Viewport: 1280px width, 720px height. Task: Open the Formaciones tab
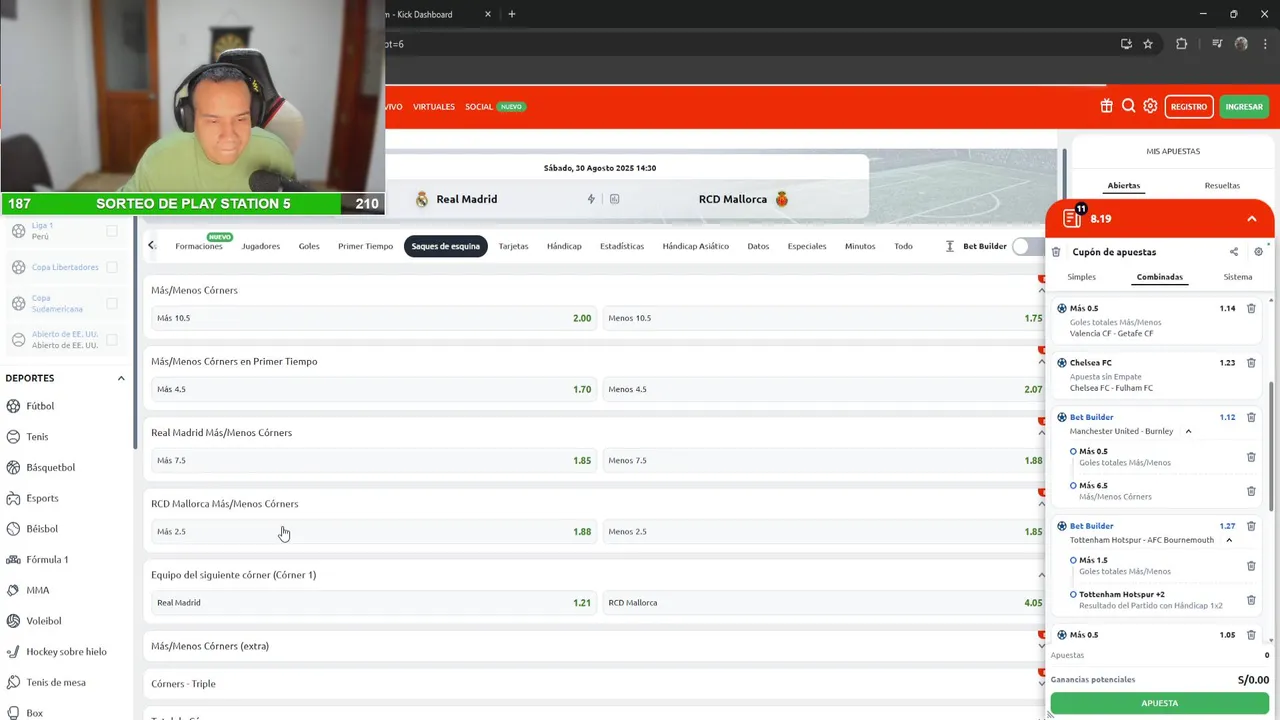pyautogui.click(x=199, y=246)
